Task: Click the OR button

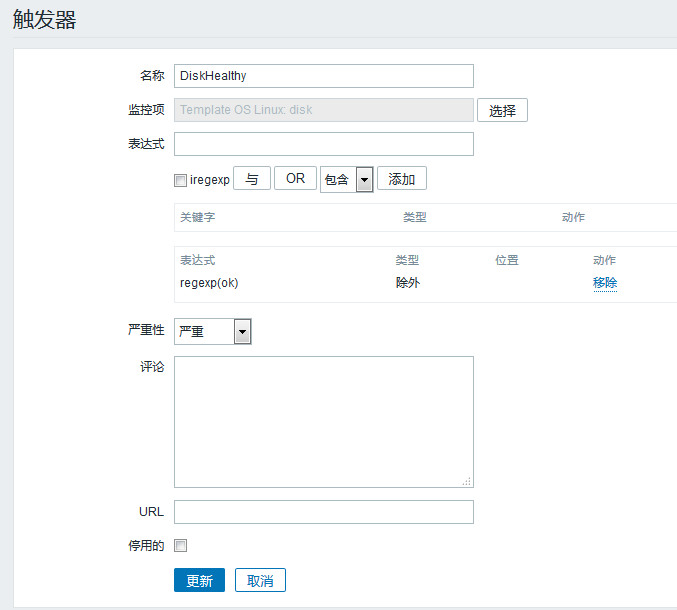Action: [x=295, y=178]
